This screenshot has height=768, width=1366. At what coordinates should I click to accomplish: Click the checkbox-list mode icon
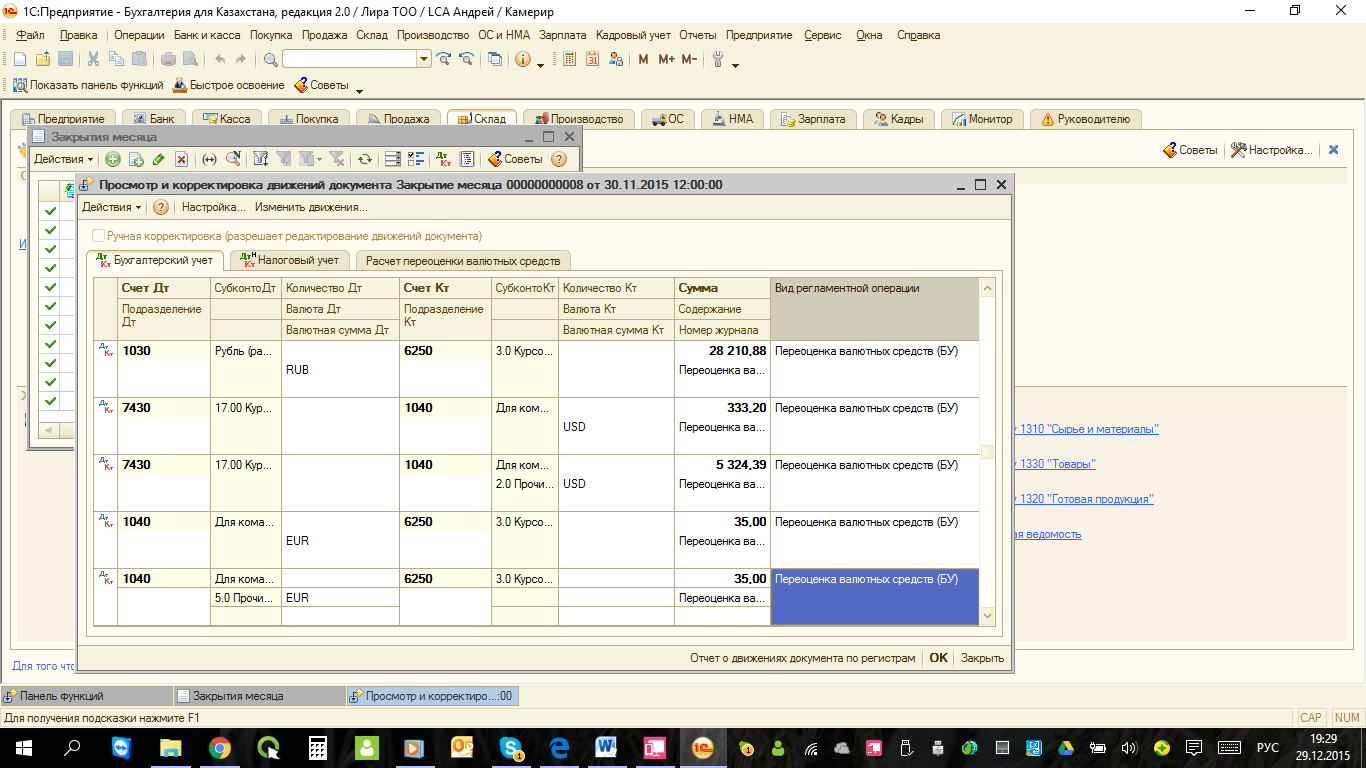[x=416, y=159]
